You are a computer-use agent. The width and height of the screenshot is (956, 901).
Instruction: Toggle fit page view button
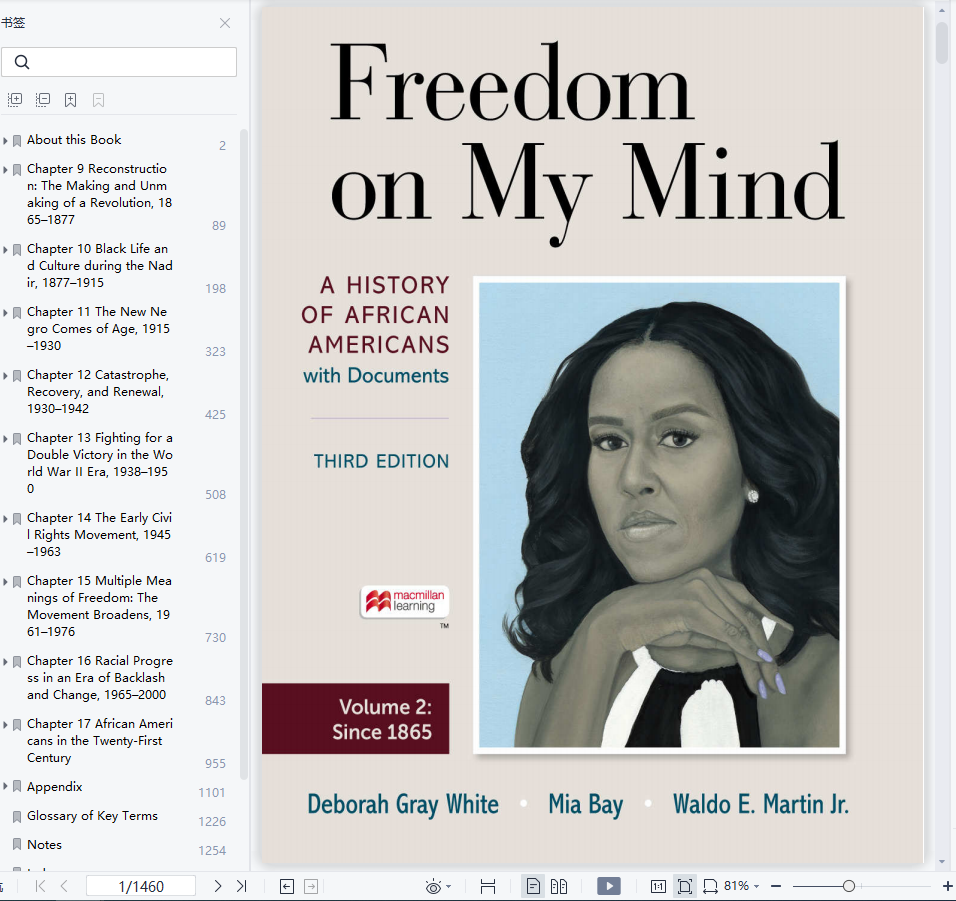[685, 886]
